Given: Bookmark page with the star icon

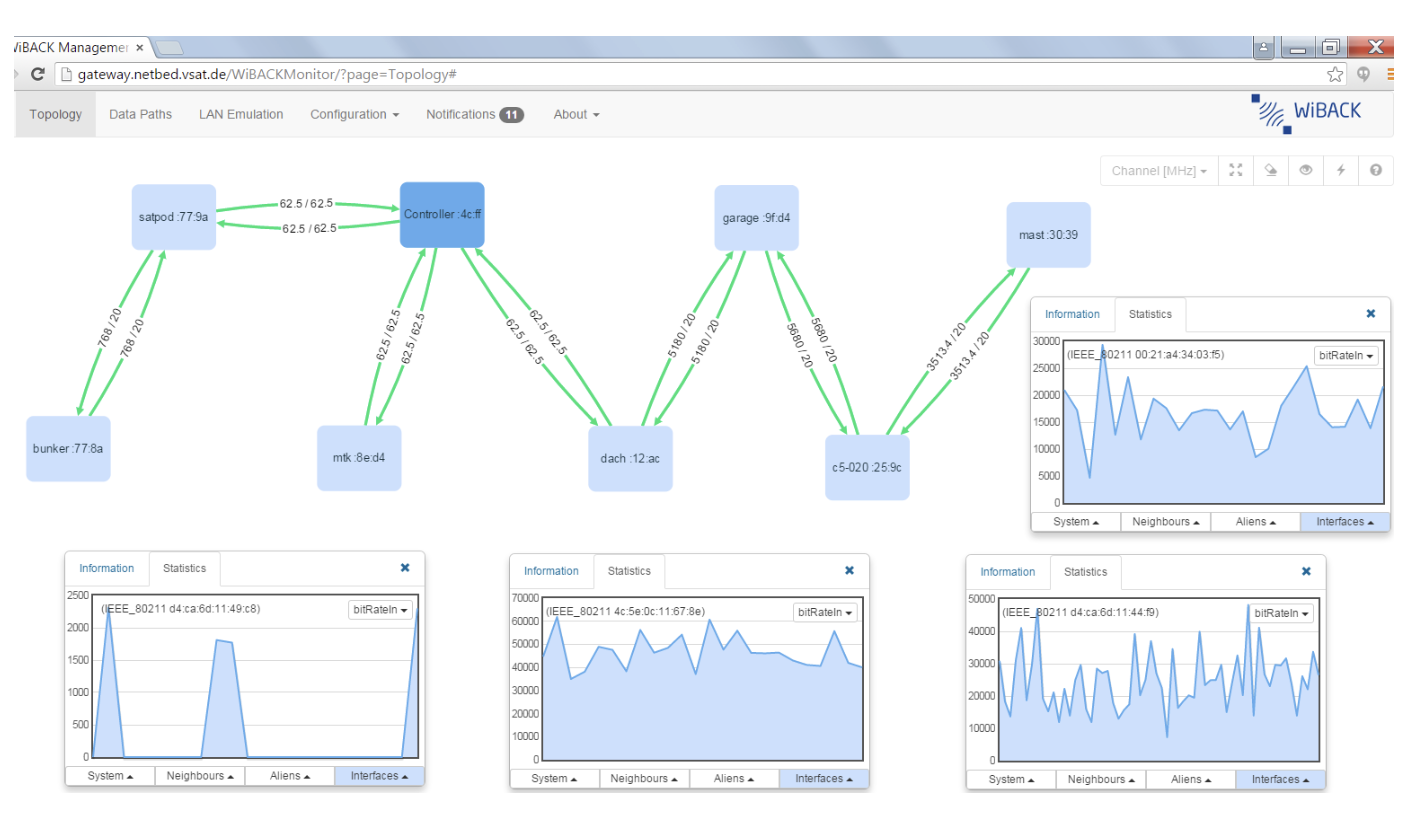Looking at the screenshot, I should (x=1335, y=74).
